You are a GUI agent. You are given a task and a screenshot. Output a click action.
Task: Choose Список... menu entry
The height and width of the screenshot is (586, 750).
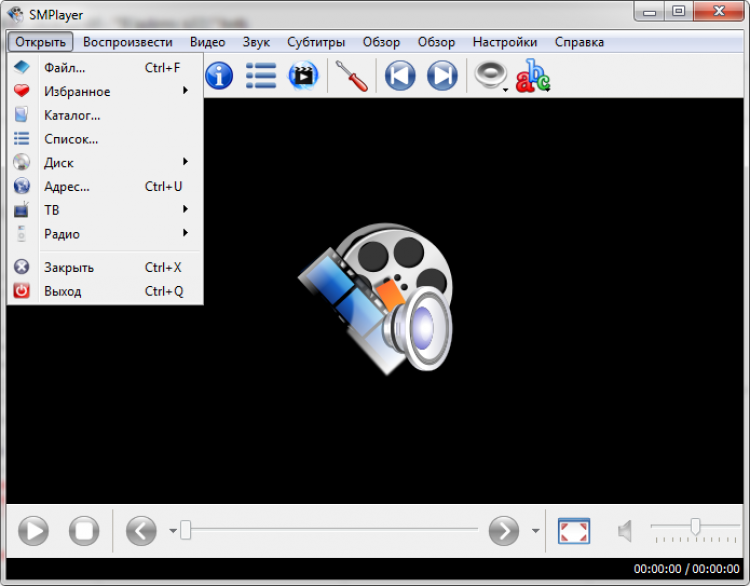click(106, 139)
